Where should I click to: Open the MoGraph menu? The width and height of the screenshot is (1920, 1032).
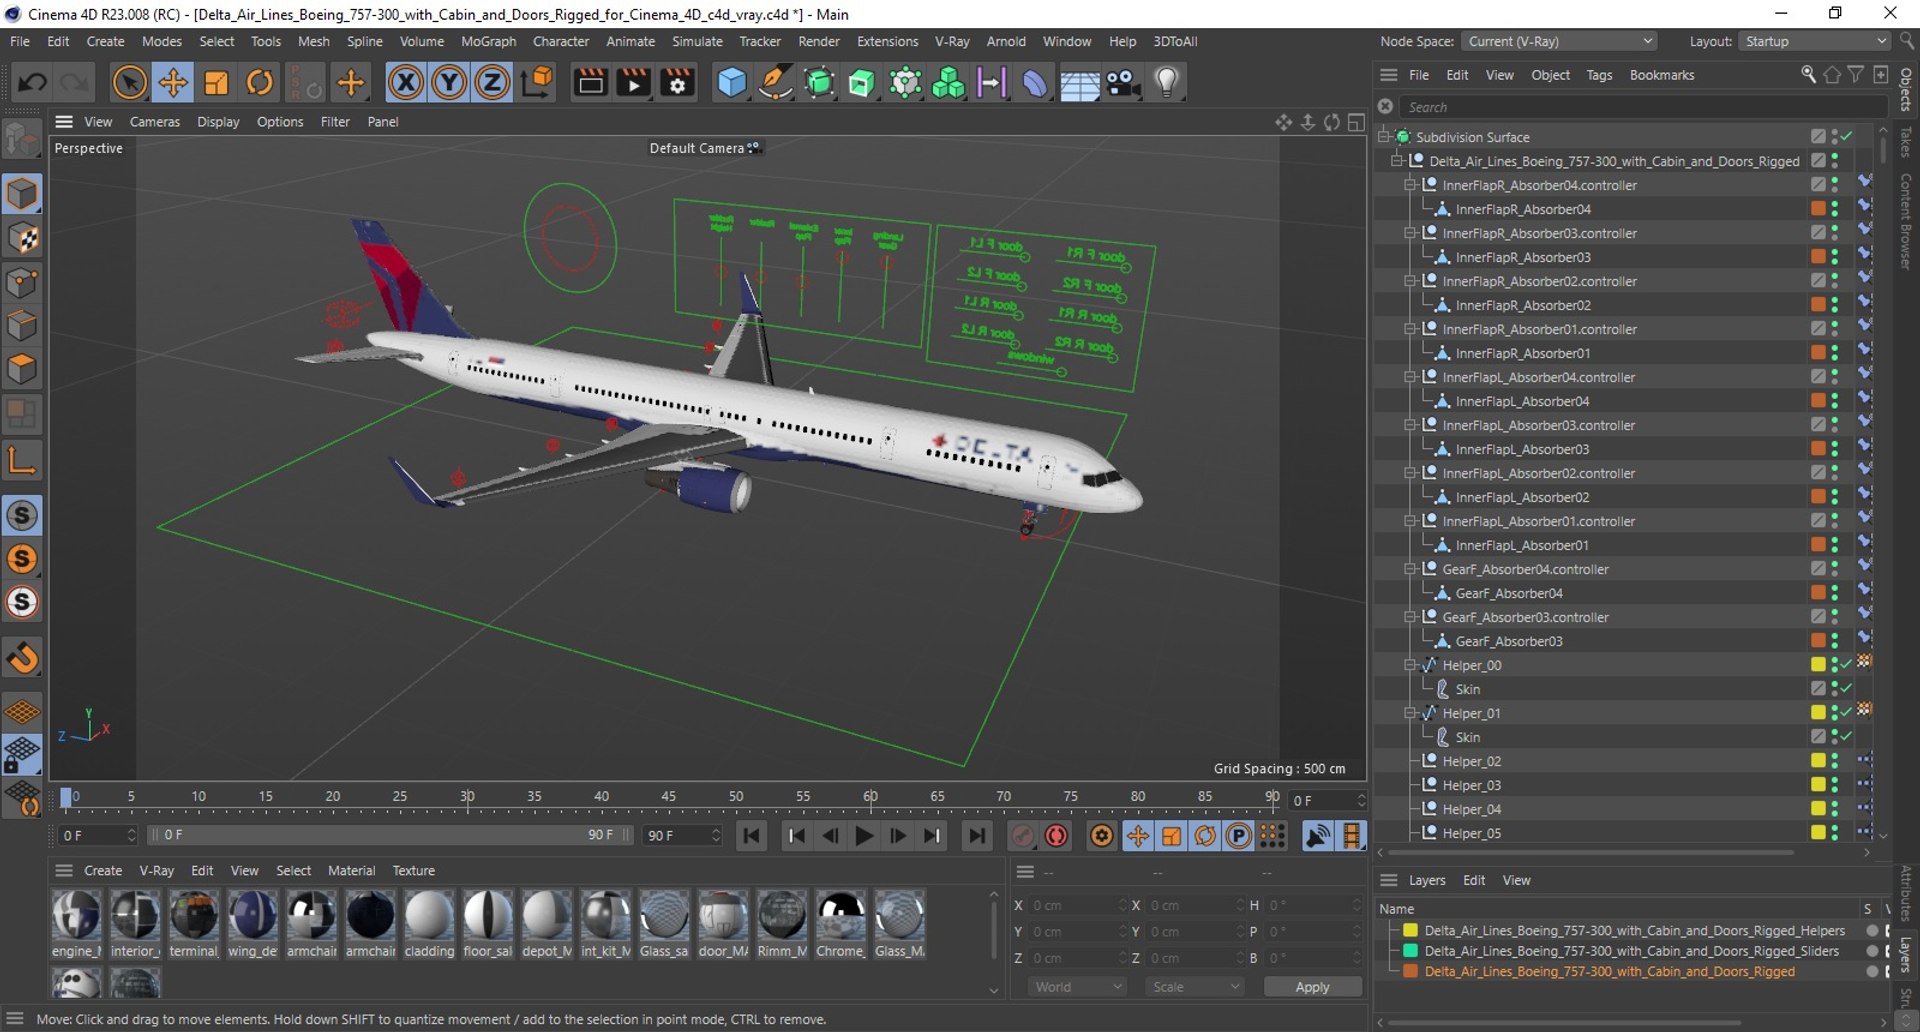(x=488, y=41)
